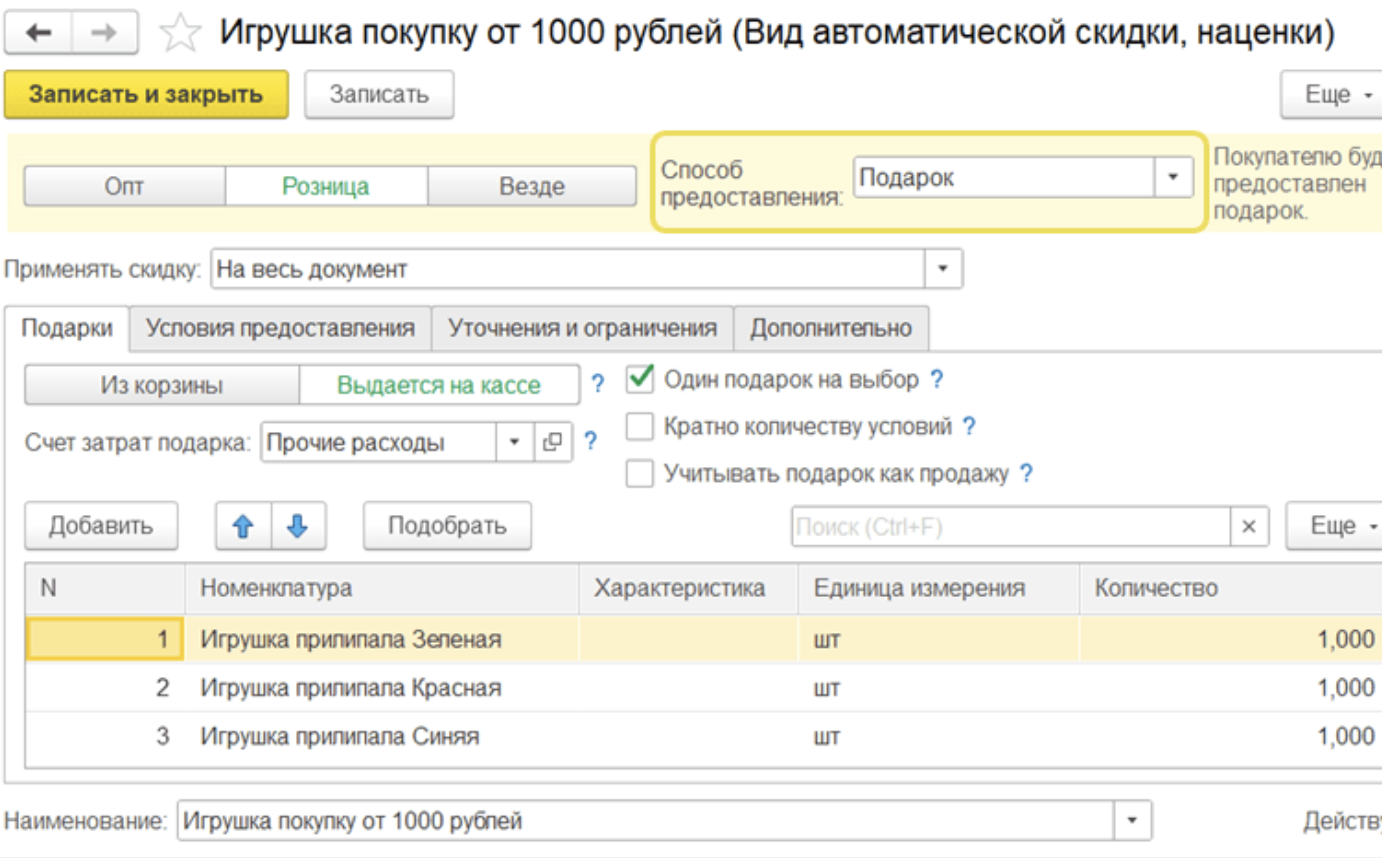Click 'Записать и закрыть' button
This screenshot has width=1388, height=858.
pos(146,94)
